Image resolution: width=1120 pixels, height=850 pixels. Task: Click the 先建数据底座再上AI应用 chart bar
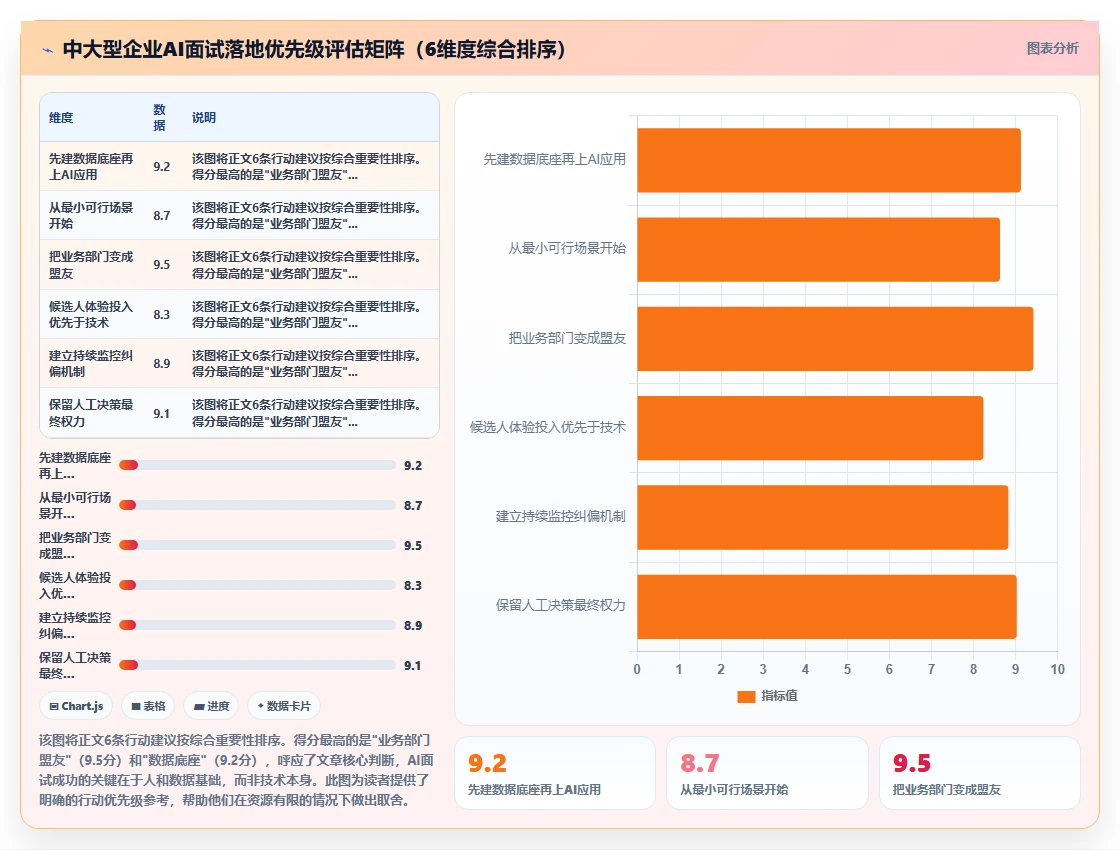coord(829,160)
